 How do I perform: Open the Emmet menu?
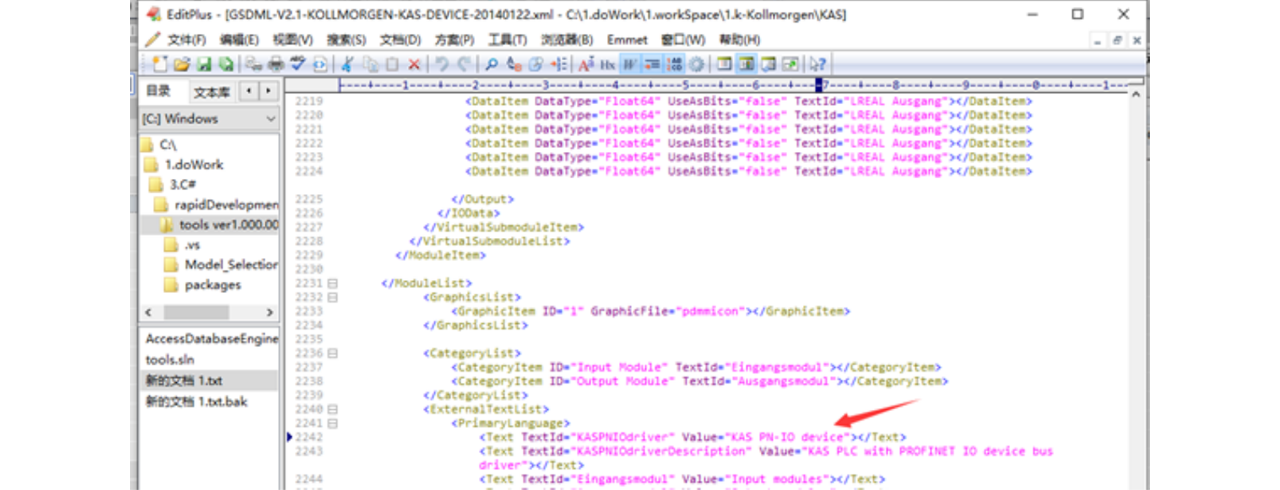(627, 40)
